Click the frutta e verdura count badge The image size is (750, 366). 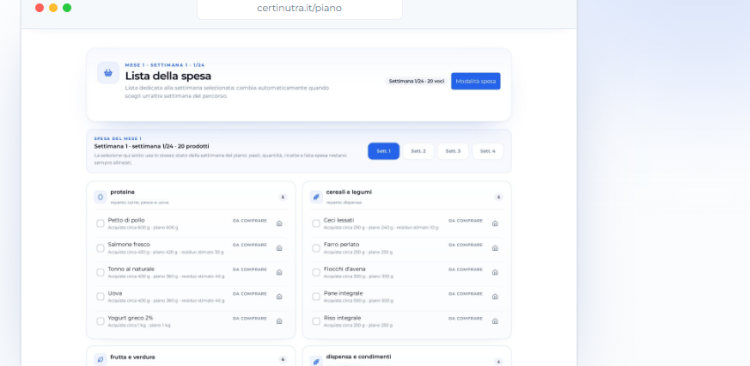pyautogui.click(x=283, y=359)
